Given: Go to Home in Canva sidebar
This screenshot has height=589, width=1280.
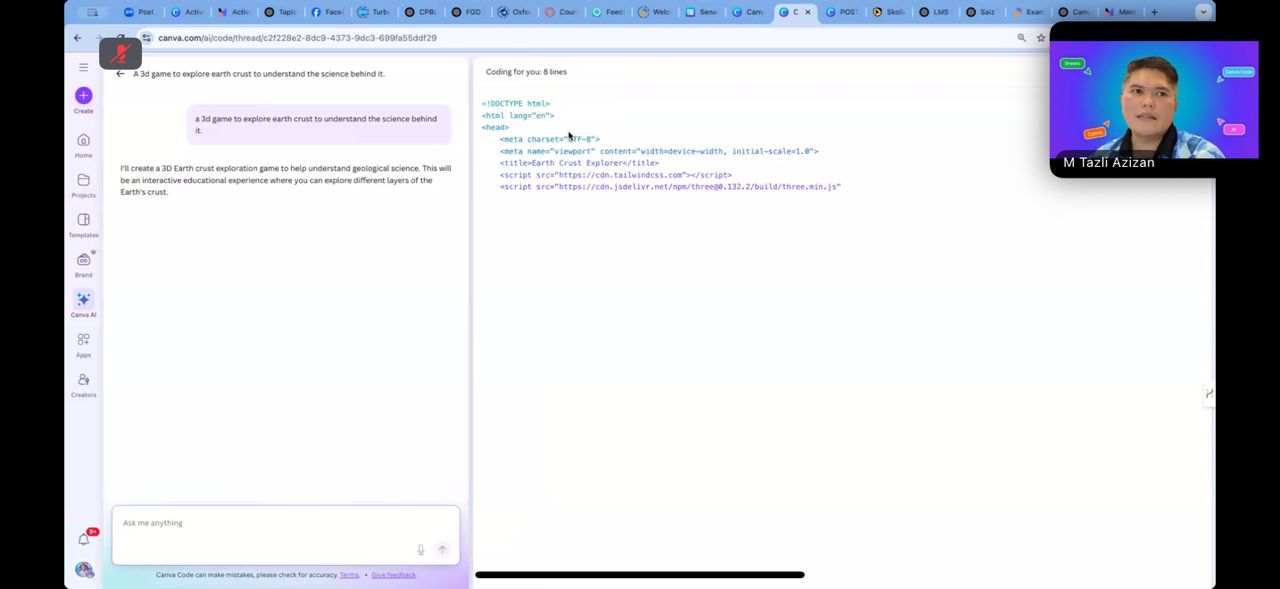Looking at the screenshot, I should tap(83, 145).
